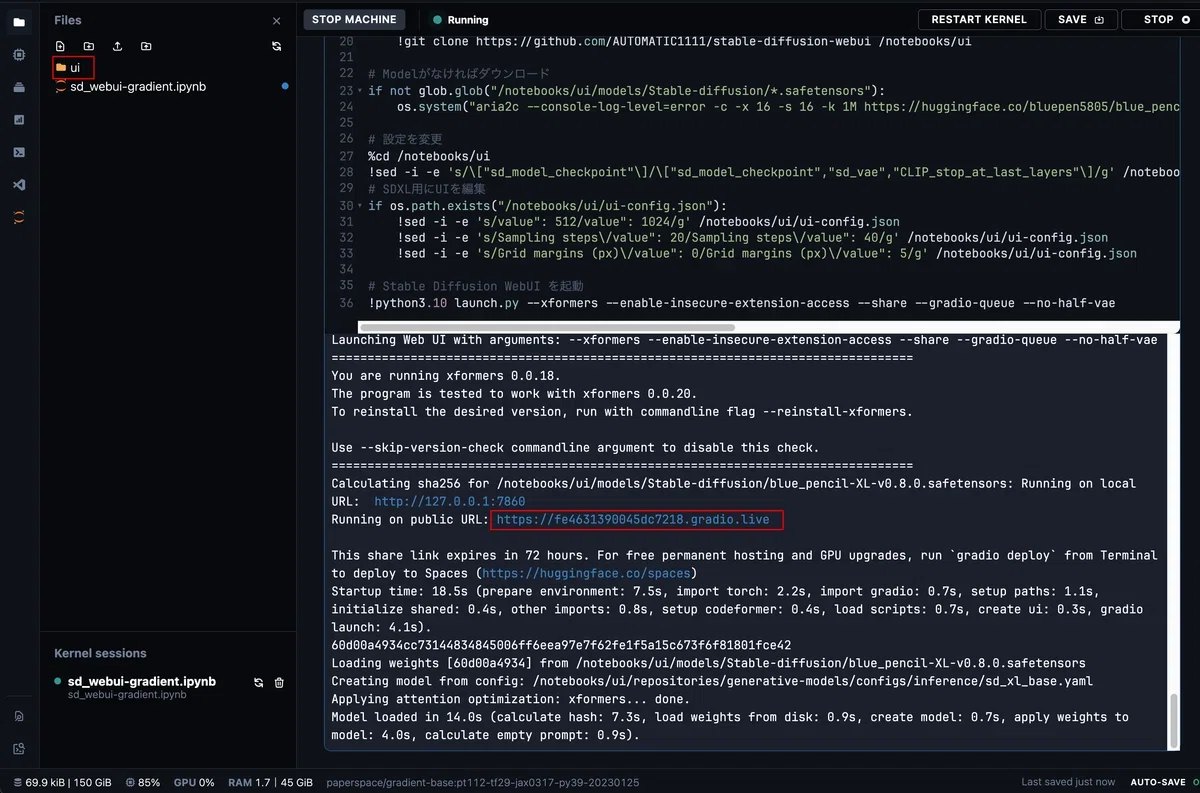
Task: Click the RAM usage status entry
Action: [x=271, y=782]
